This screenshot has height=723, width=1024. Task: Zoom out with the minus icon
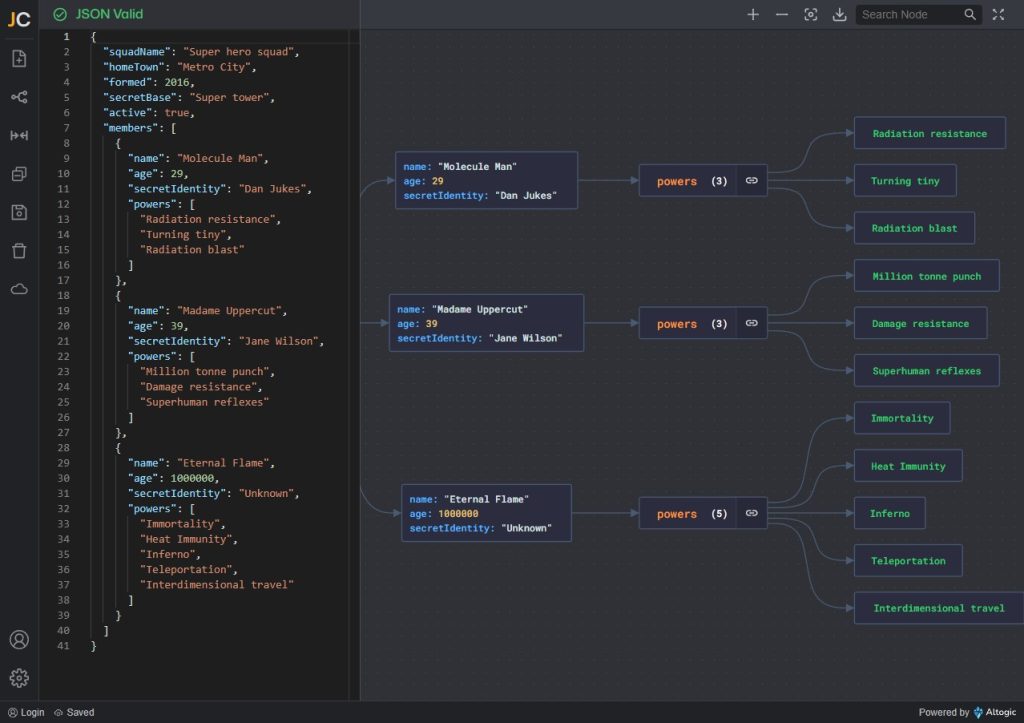[x=782, y=14]
